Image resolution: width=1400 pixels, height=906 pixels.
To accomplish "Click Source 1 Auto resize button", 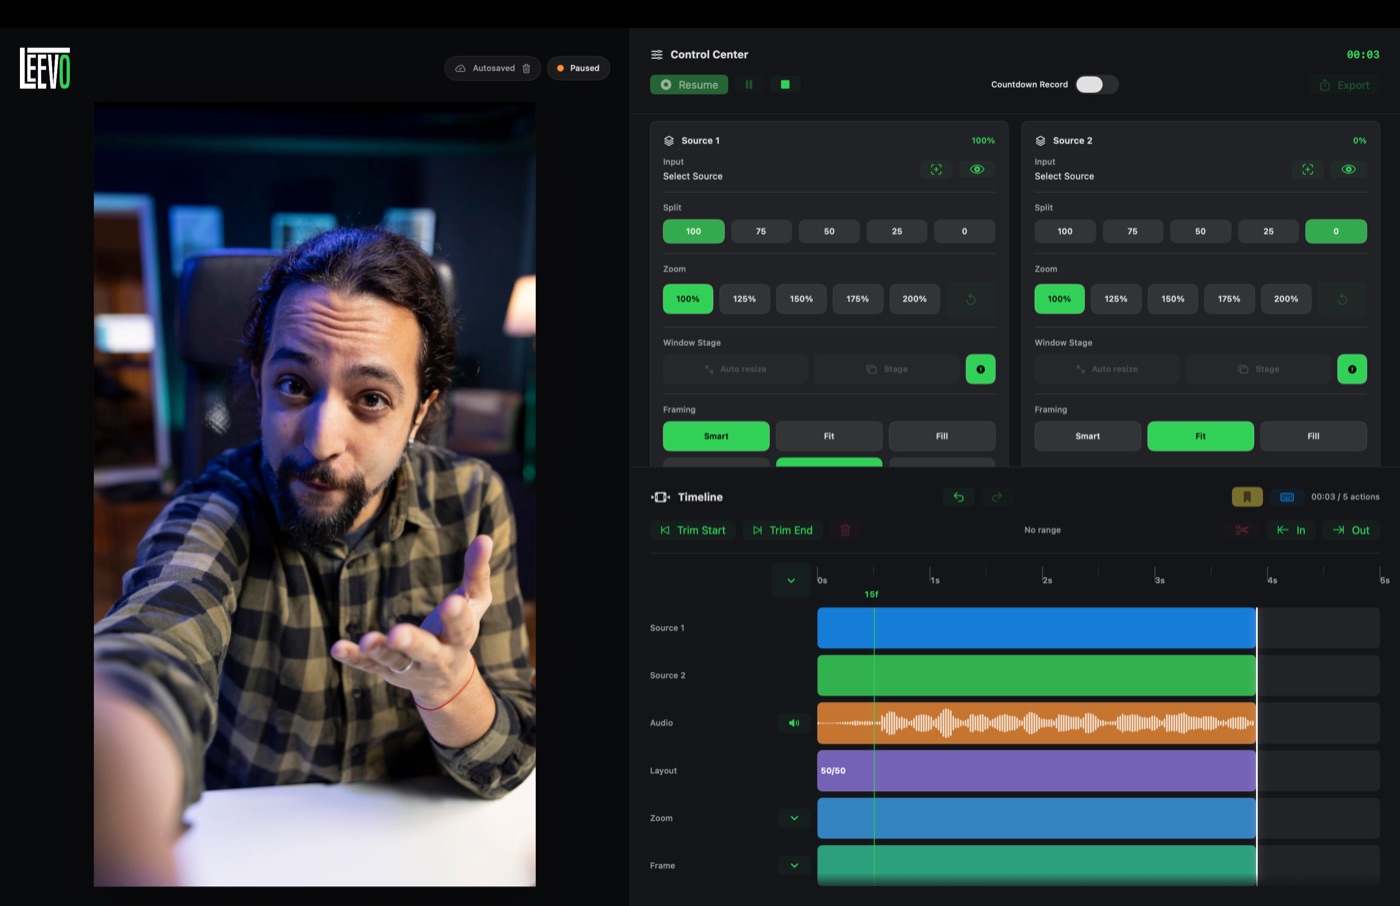I will click(x=735, y=369).
